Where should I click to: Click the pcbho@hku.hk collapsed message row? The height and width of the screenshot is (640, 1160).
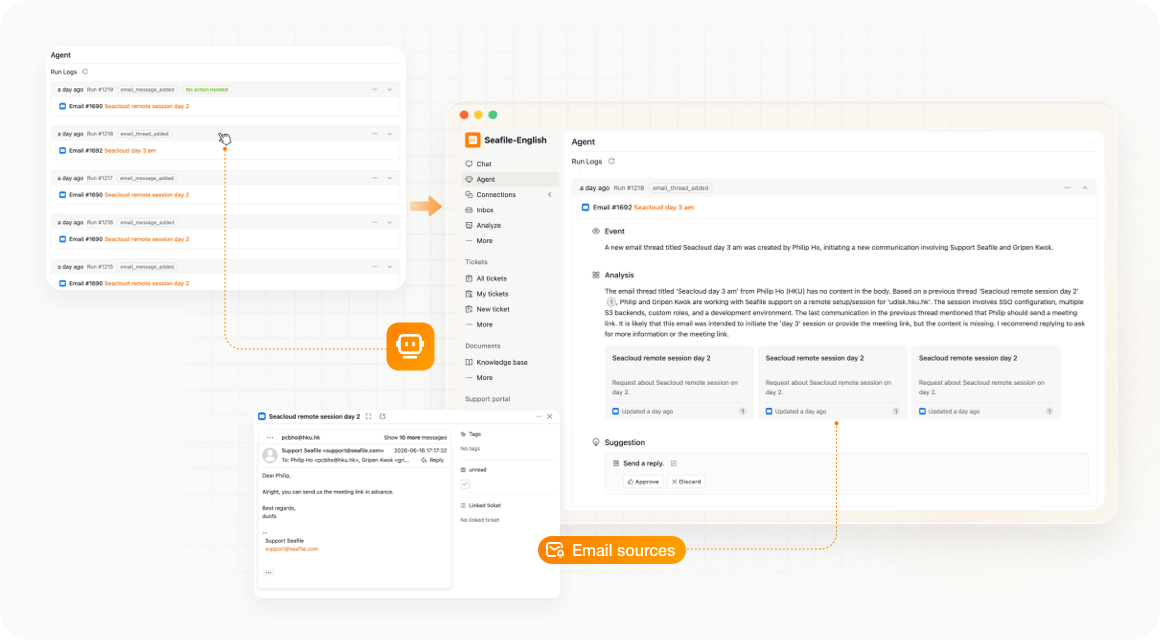355,437
